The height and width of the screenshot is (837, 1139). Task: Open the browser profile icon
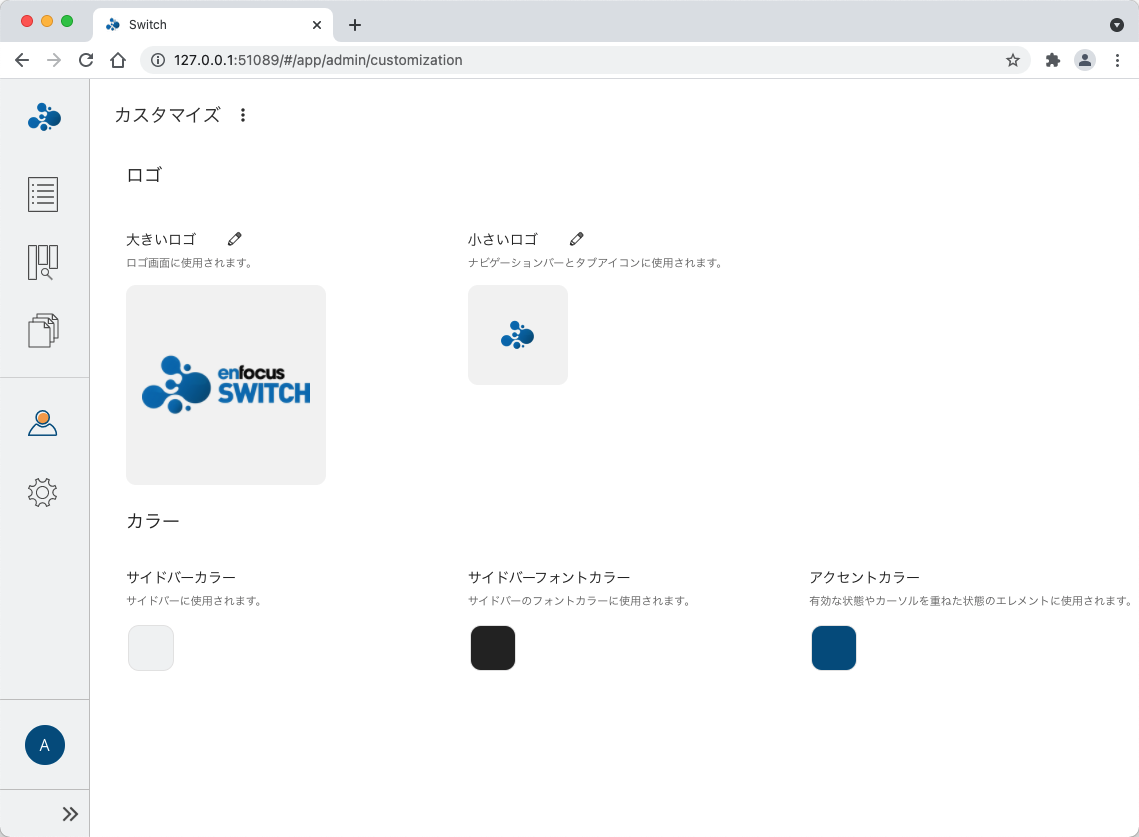[1085, 60]
